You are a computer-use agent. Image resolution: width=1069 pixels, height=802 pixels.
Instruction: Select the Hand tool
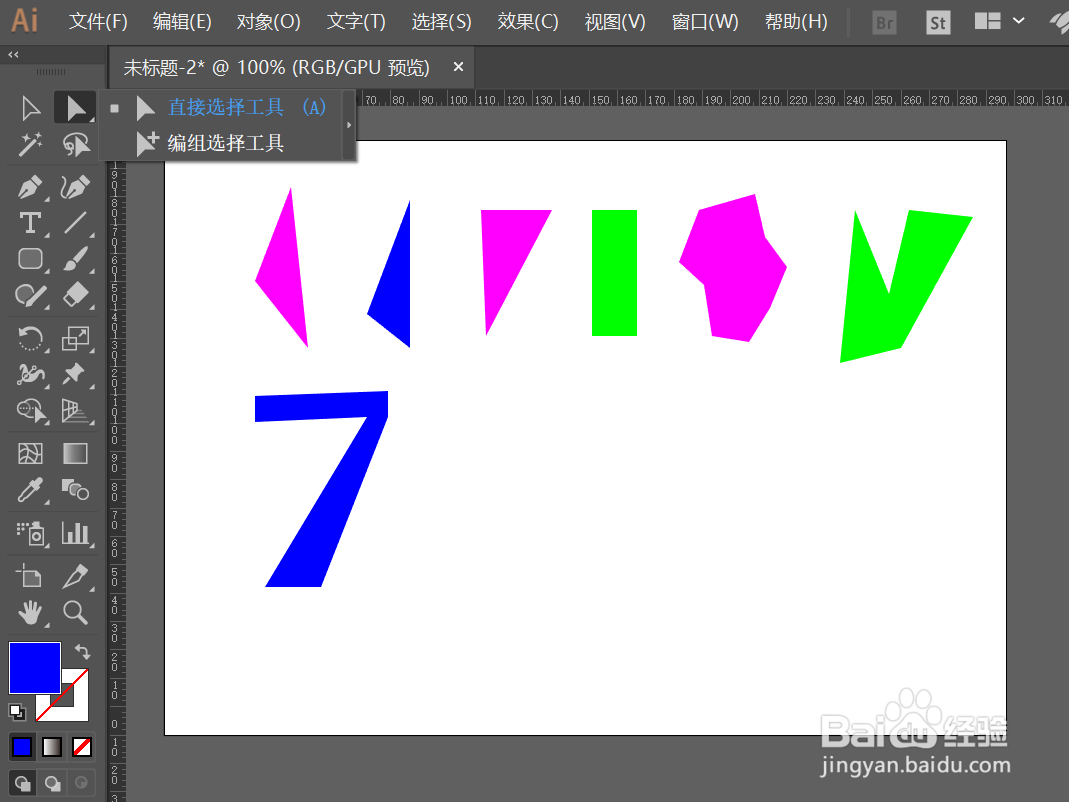30,613
